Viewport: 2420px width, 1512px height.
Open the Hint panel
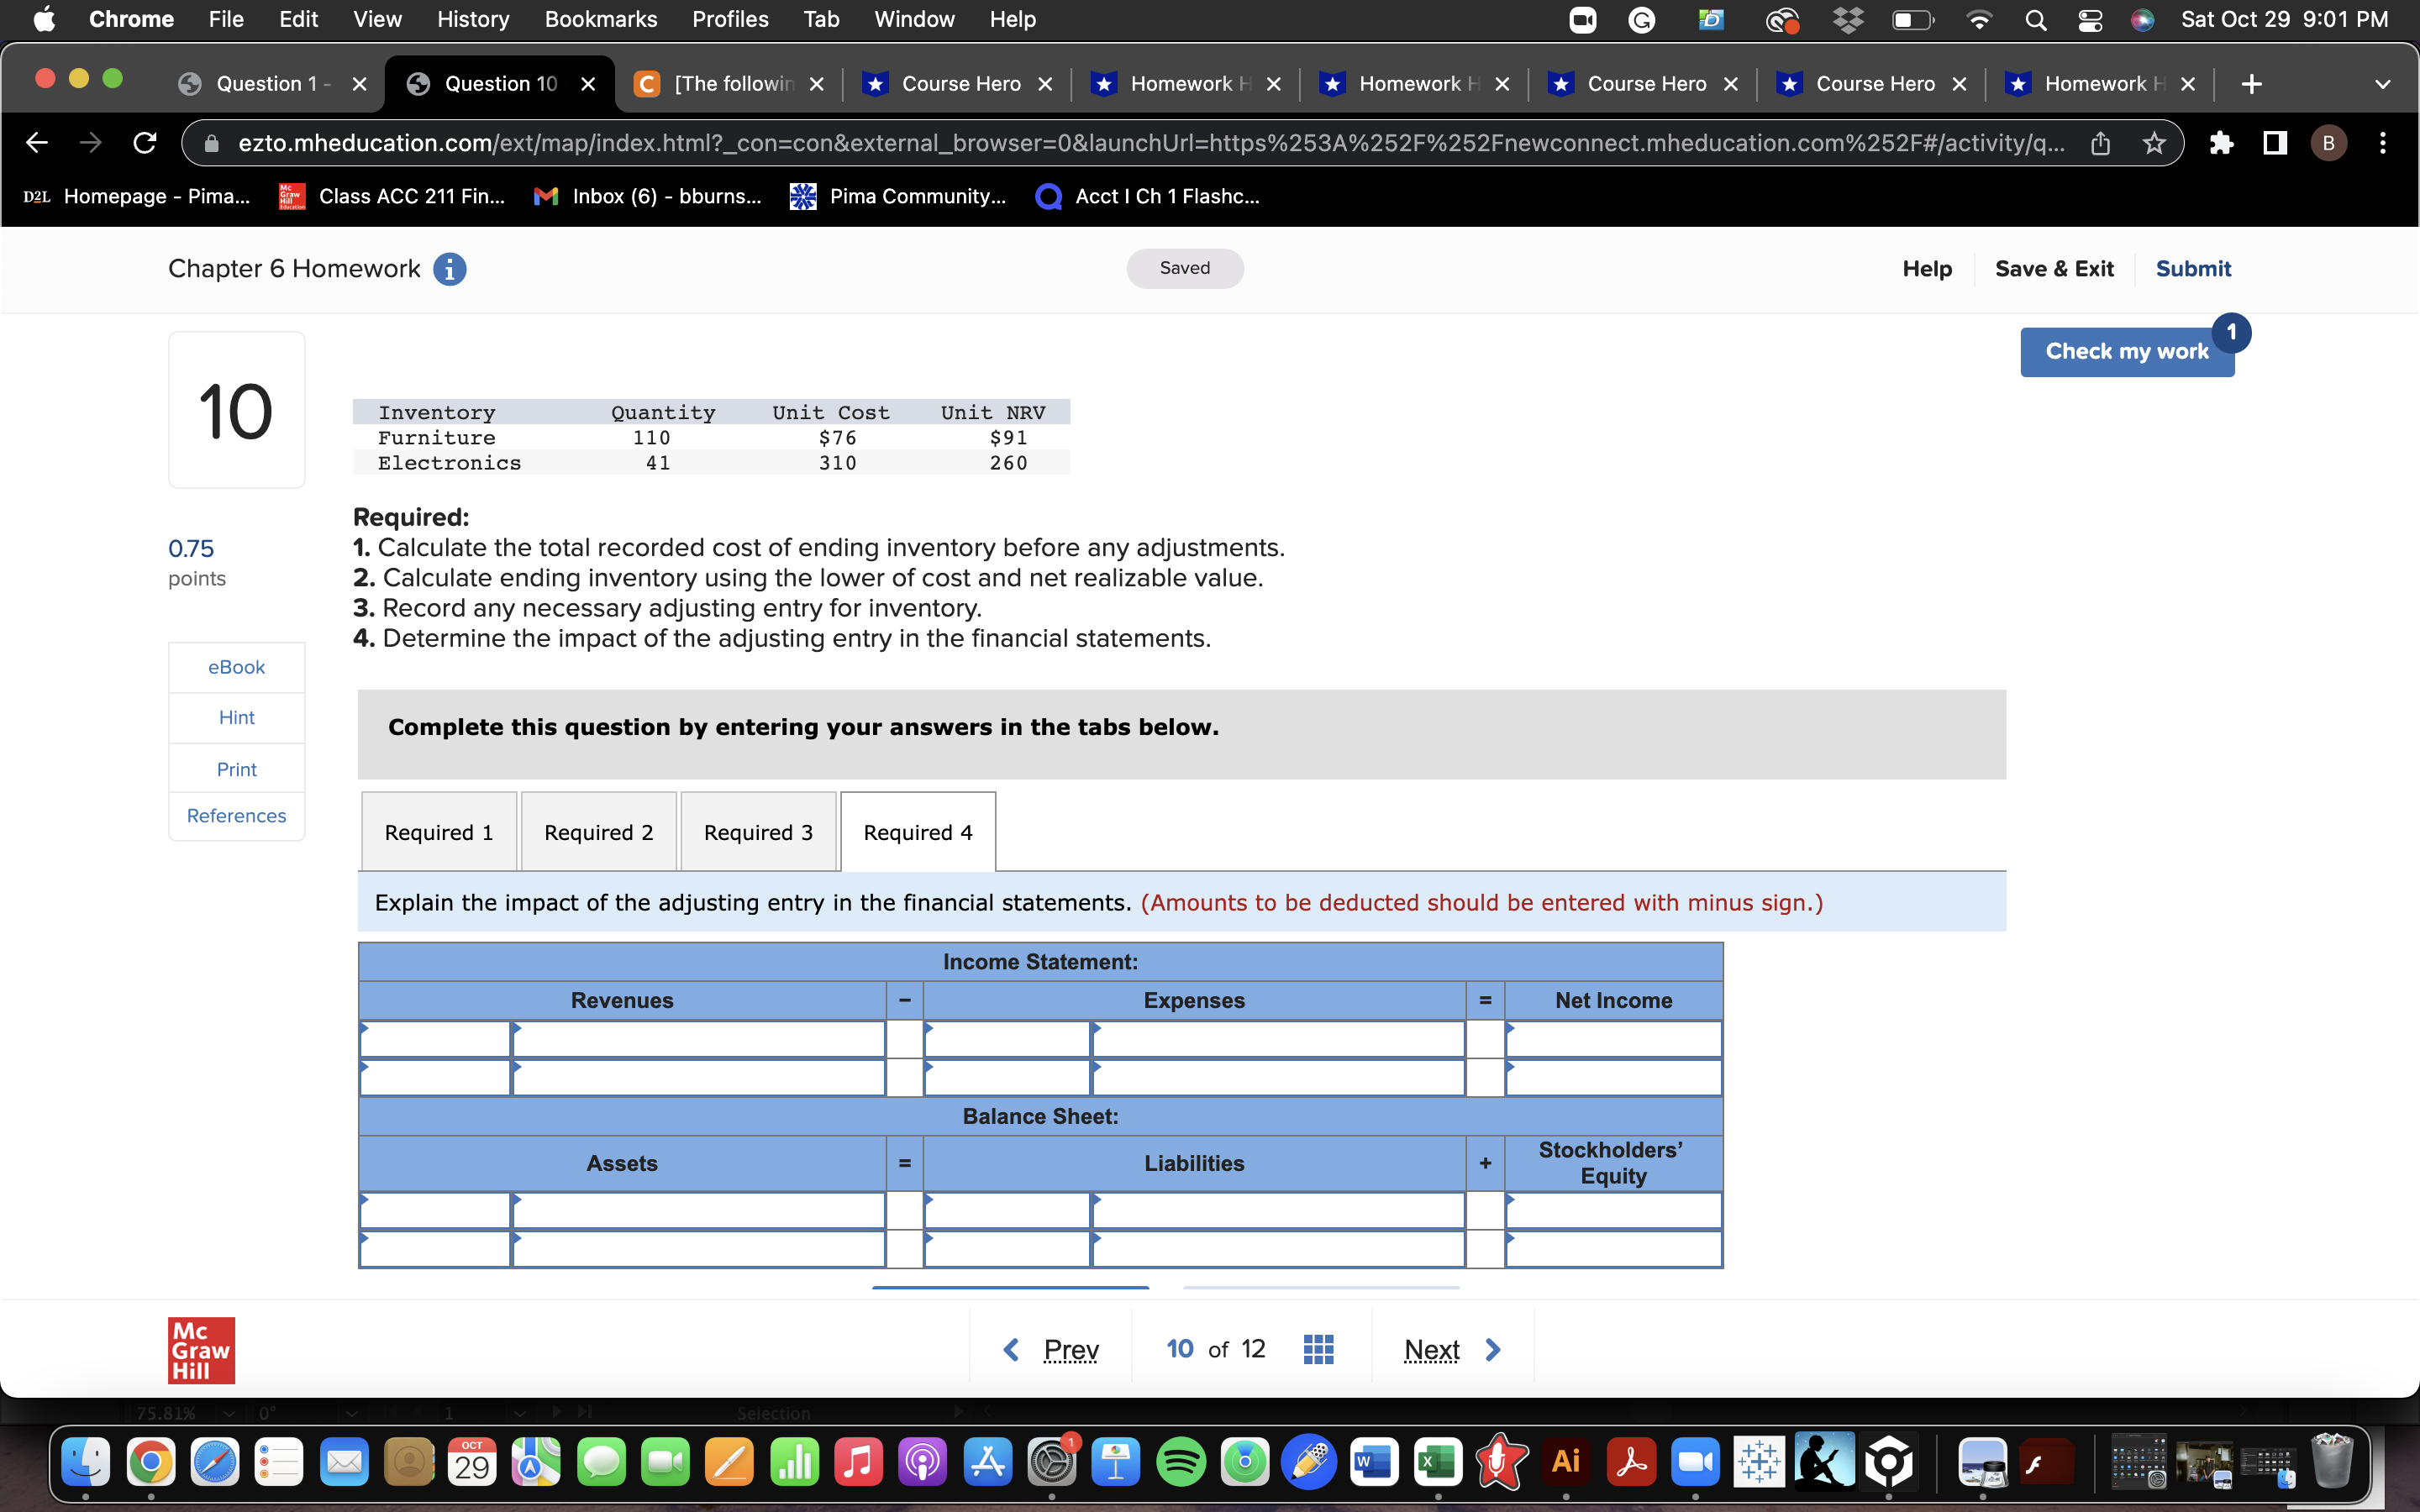tap(236, 716)
